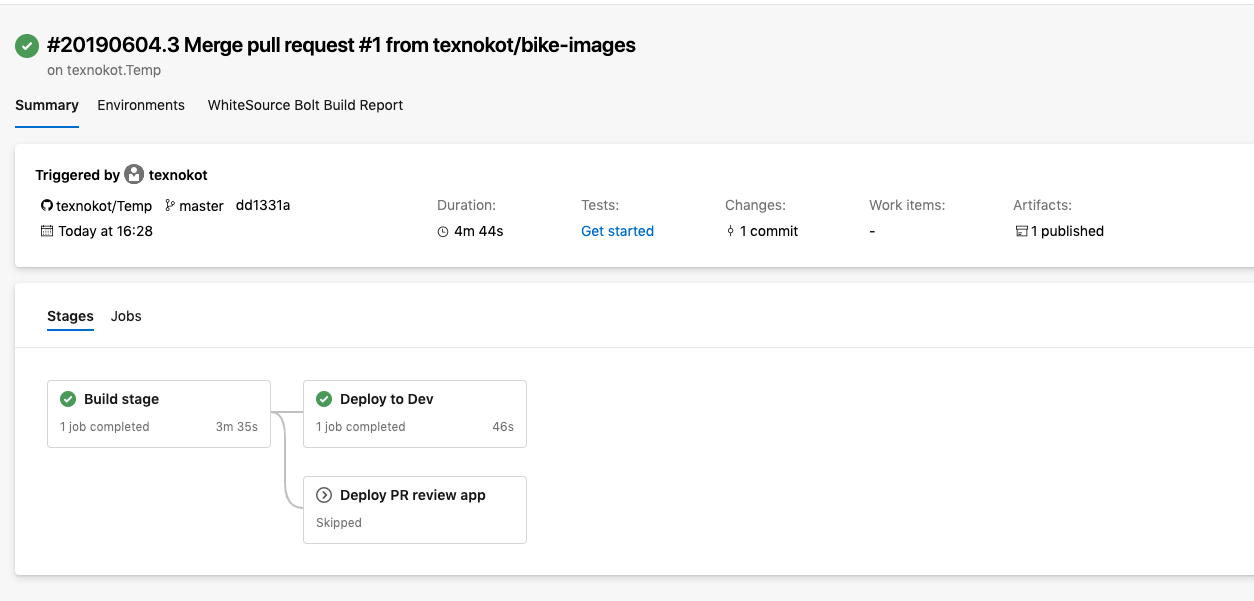Click the Get started tests link
Image resolution: width=1254 pixels, height=601 pixels.
pyautogui.click(x=617, y=231)
